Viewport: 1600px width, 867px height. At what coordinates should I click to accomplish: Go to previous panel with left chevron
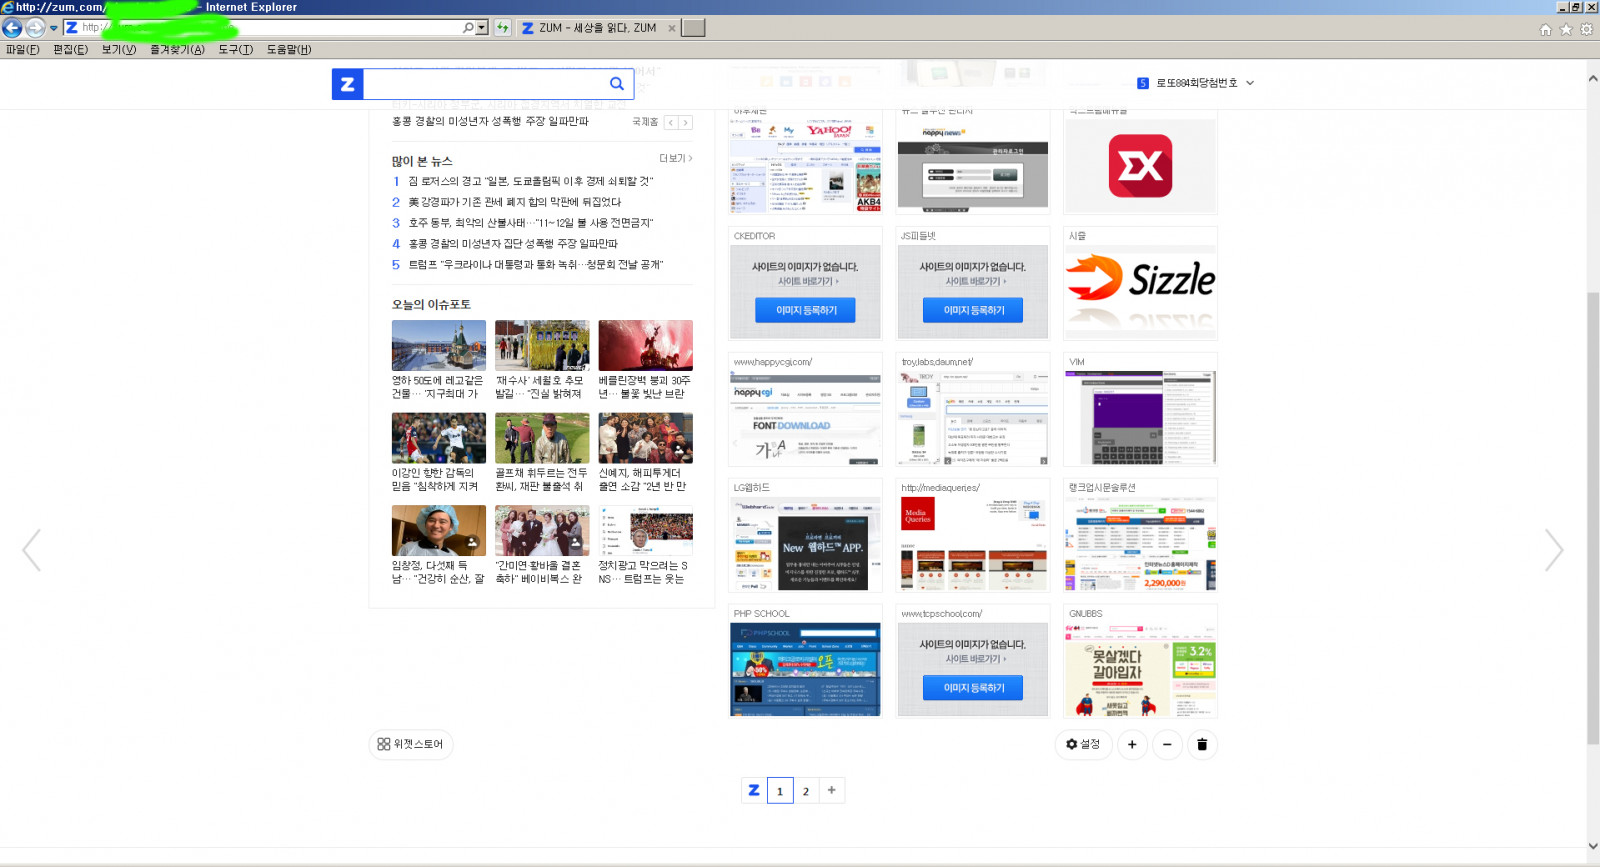(32, 550)
